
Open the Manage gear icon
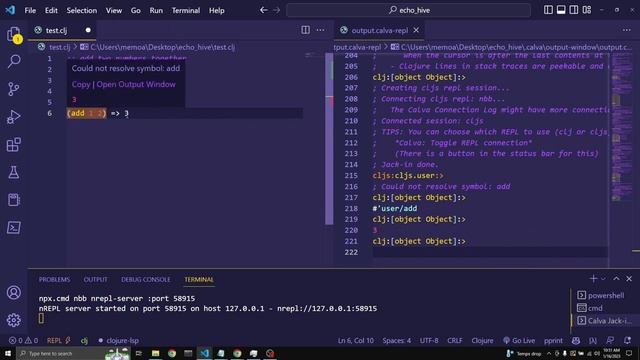pyautogui.click(x=13, y=320)
